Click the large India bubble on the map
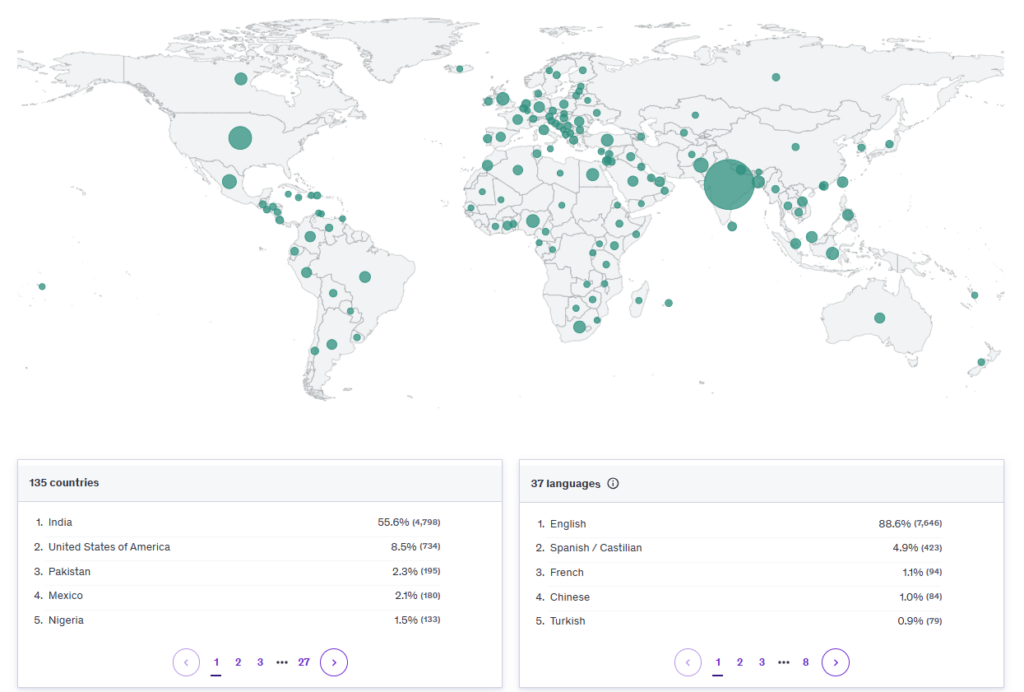 click(x=728, y=185)
